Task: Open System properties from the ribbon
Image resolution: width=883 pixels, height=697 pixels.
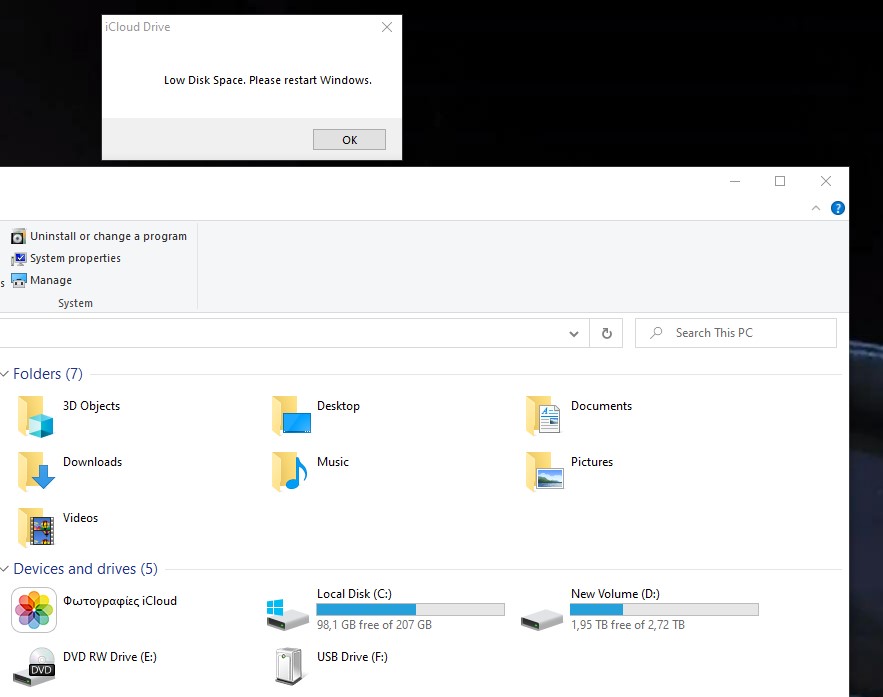Action: coord(73,258)
